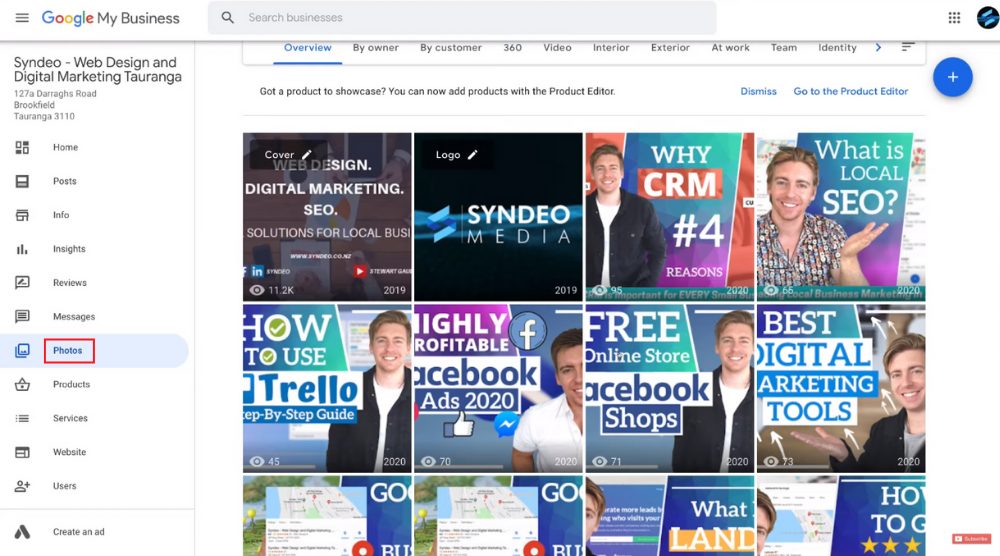Open the Best Digital Marketing Tools thumbnail
Screen dimensions: 1000x556
tap(841, 388)
